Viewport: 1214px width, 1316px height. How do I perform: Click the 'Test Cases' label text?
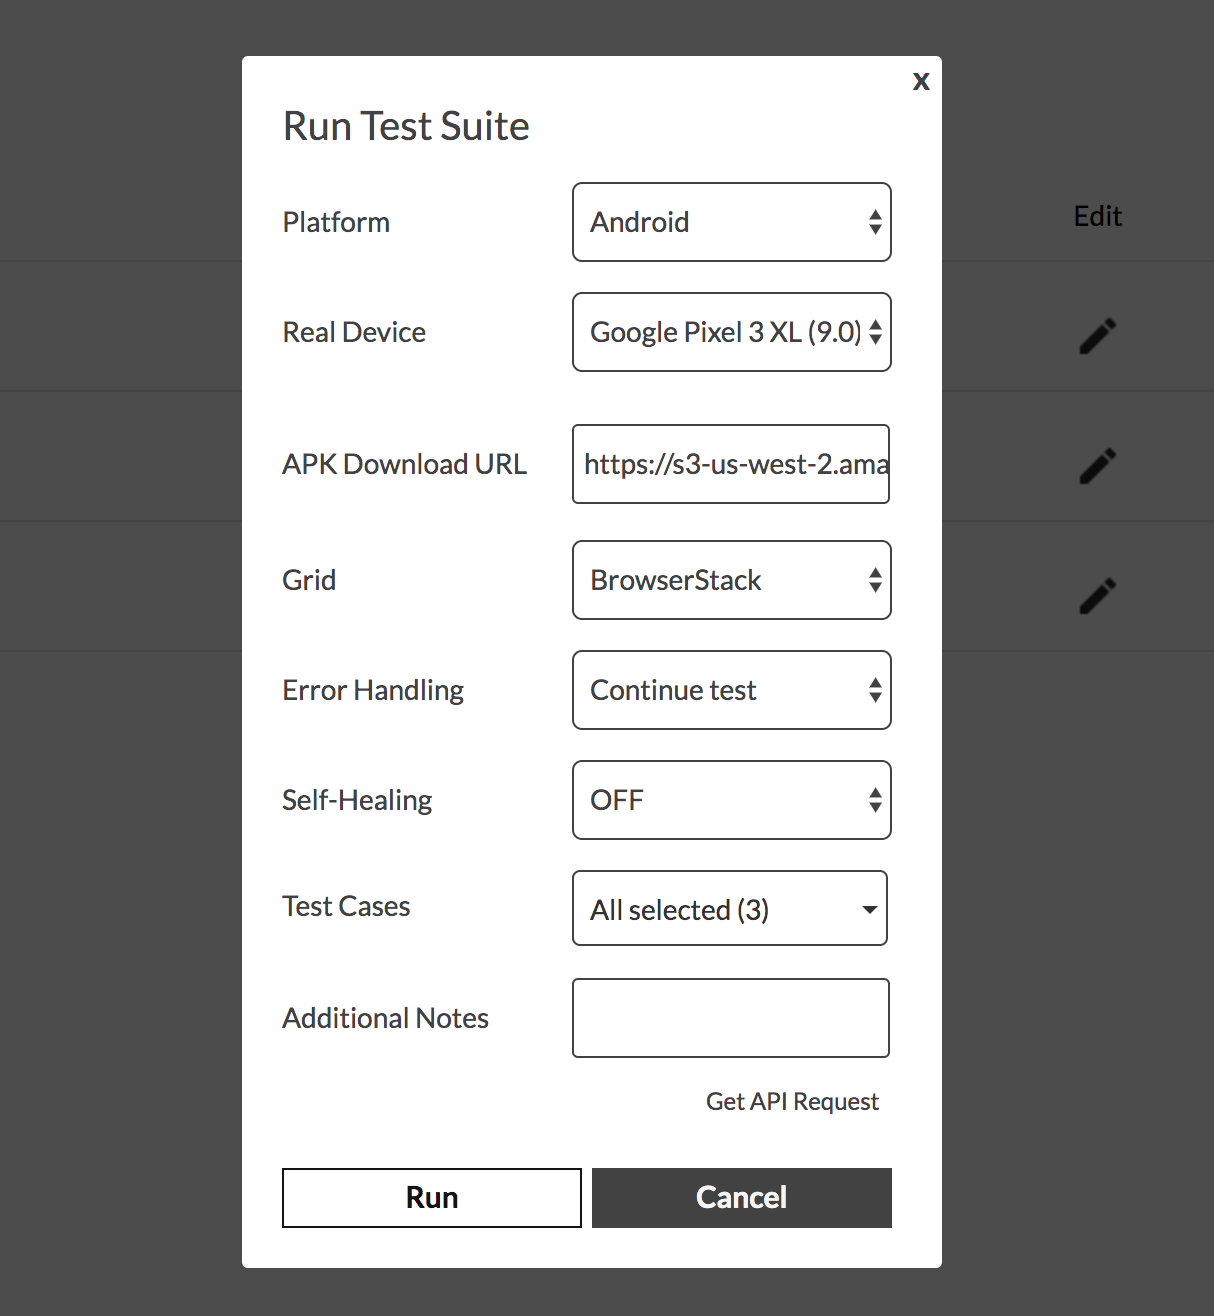click(346, 906)
